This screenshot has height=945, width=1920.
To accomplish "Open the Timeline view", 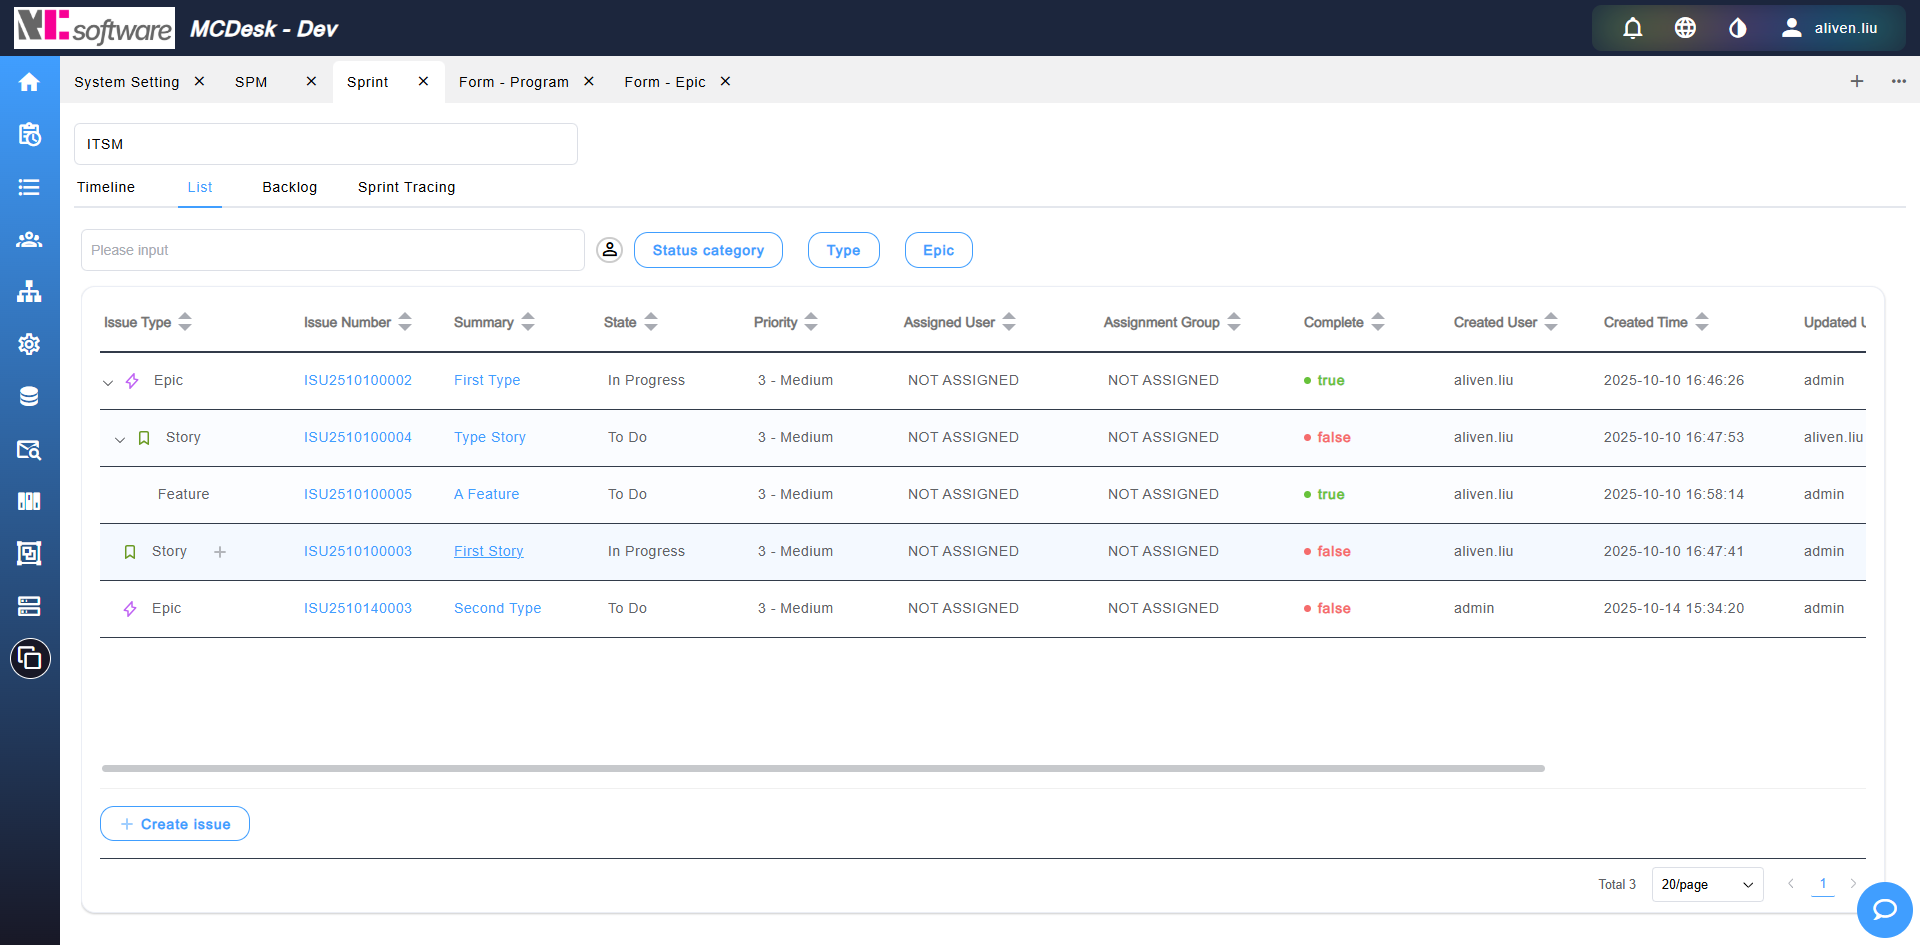I will tap(106, 187).
